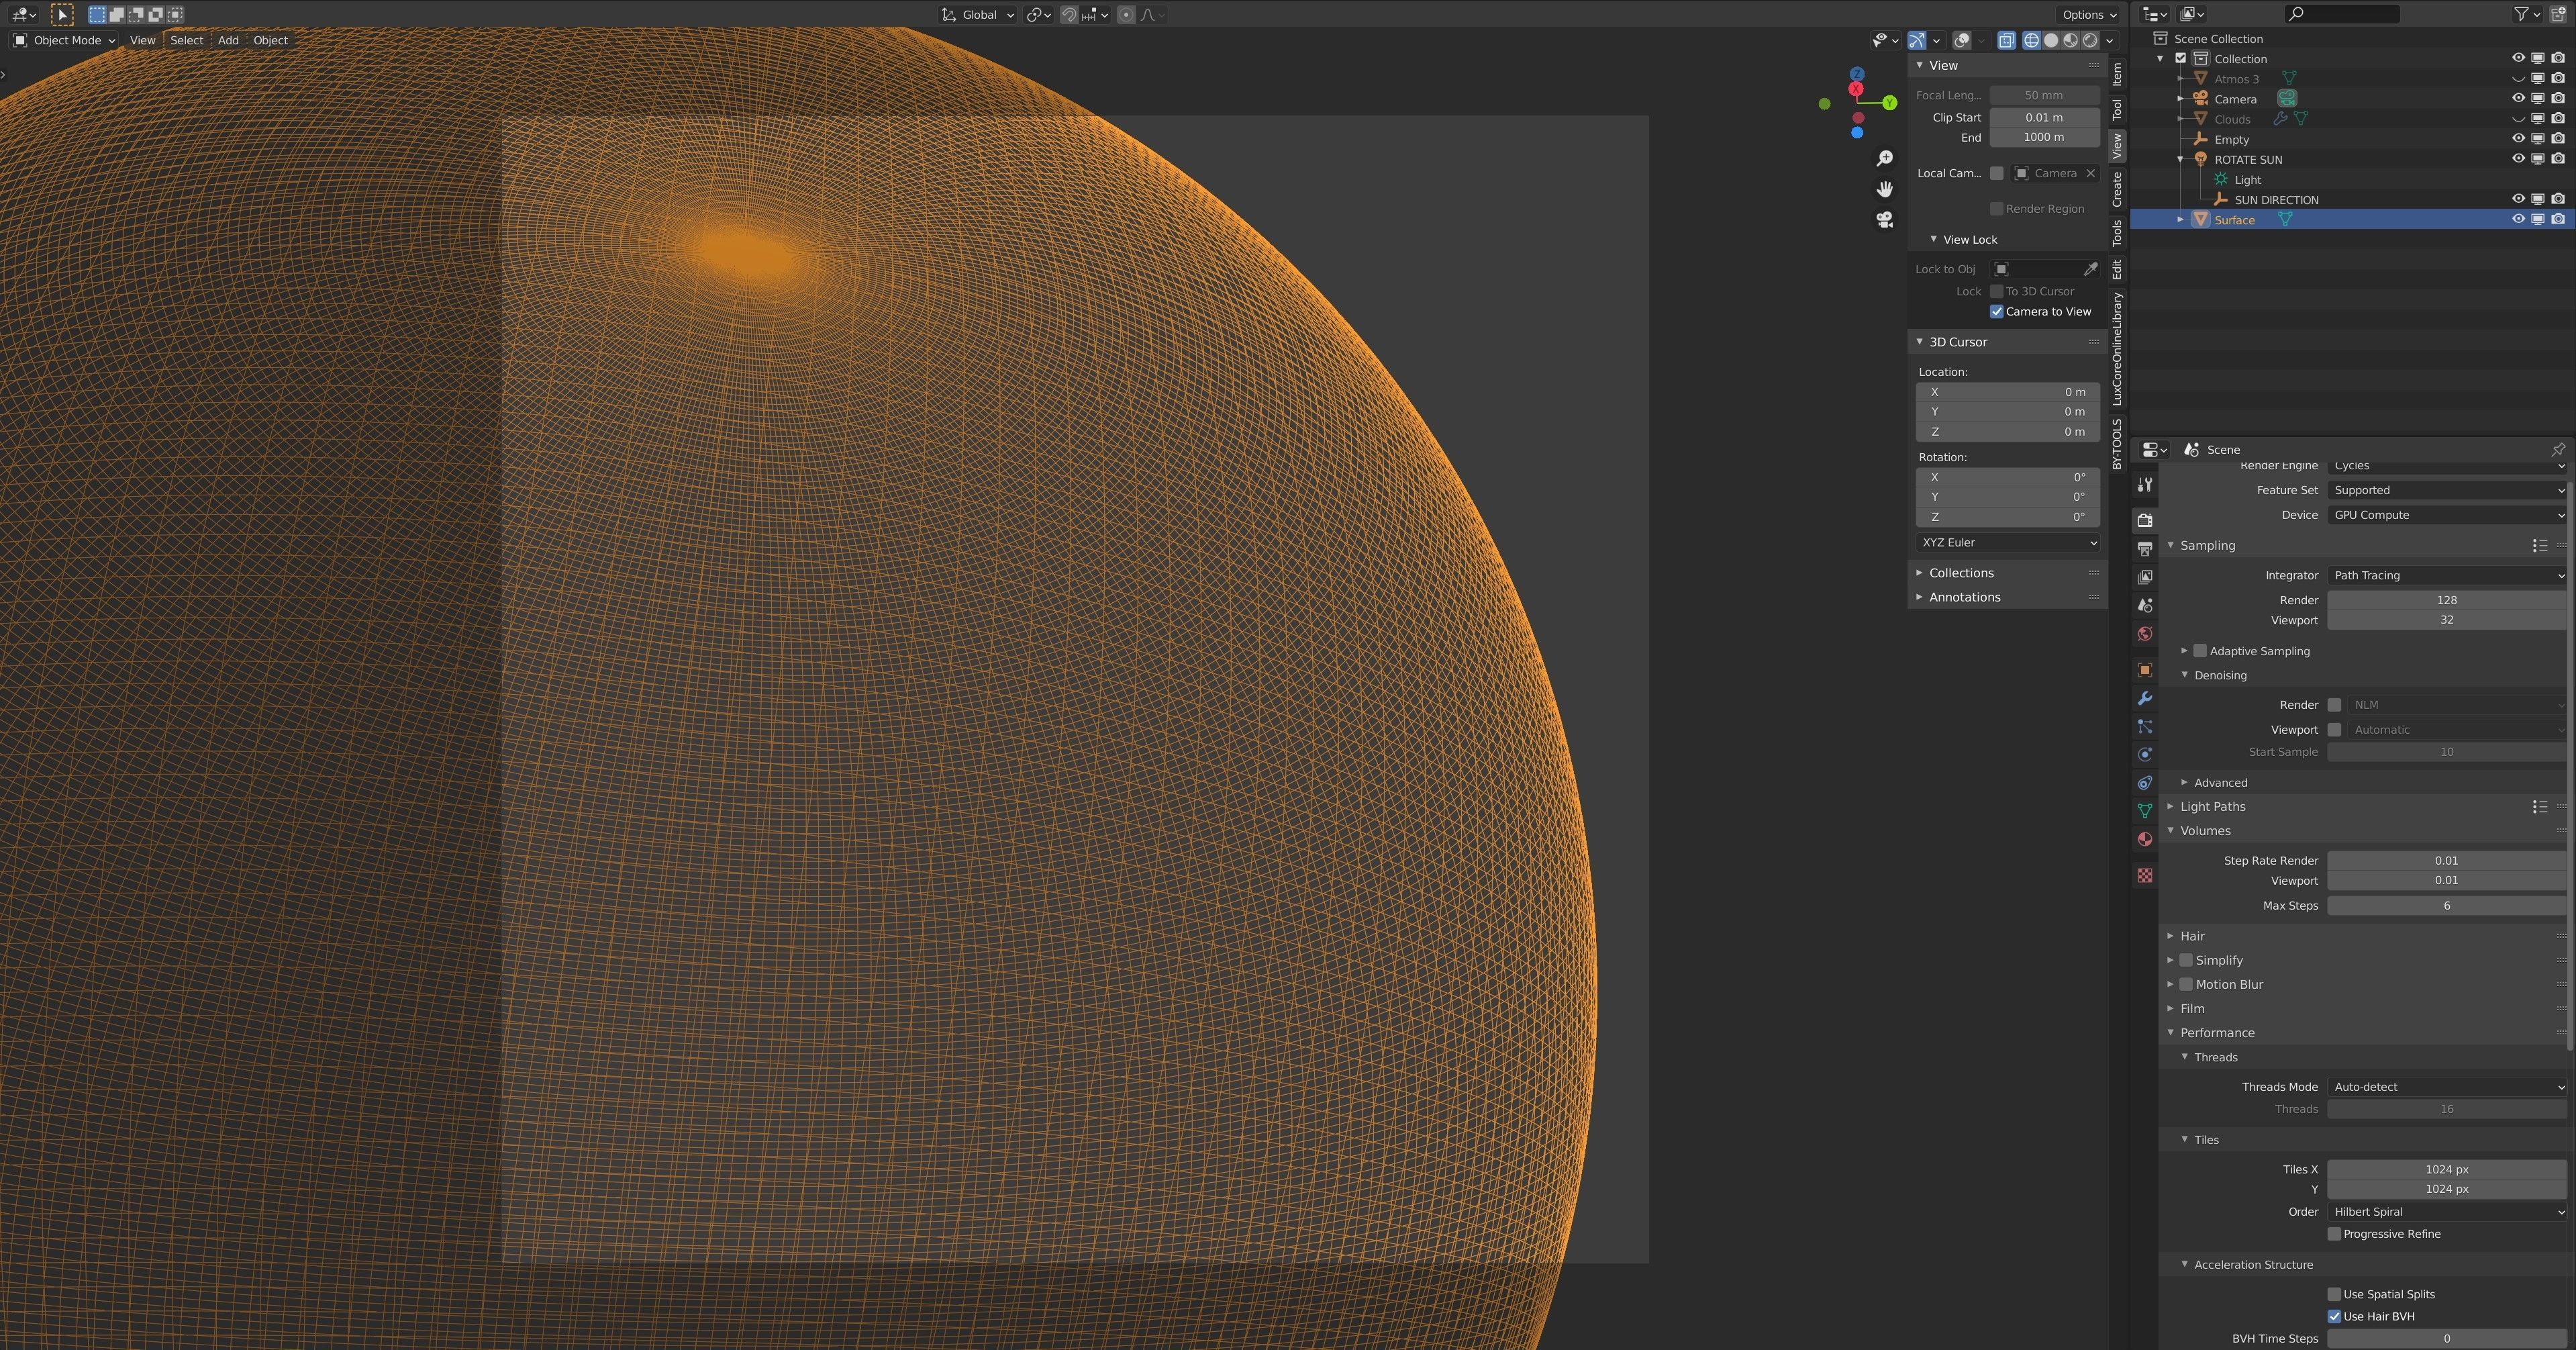The height and width of the screenshot is (1350, 2576).
Task: Enable Render denoising checkbox
Action: [x=2334, y=705]
